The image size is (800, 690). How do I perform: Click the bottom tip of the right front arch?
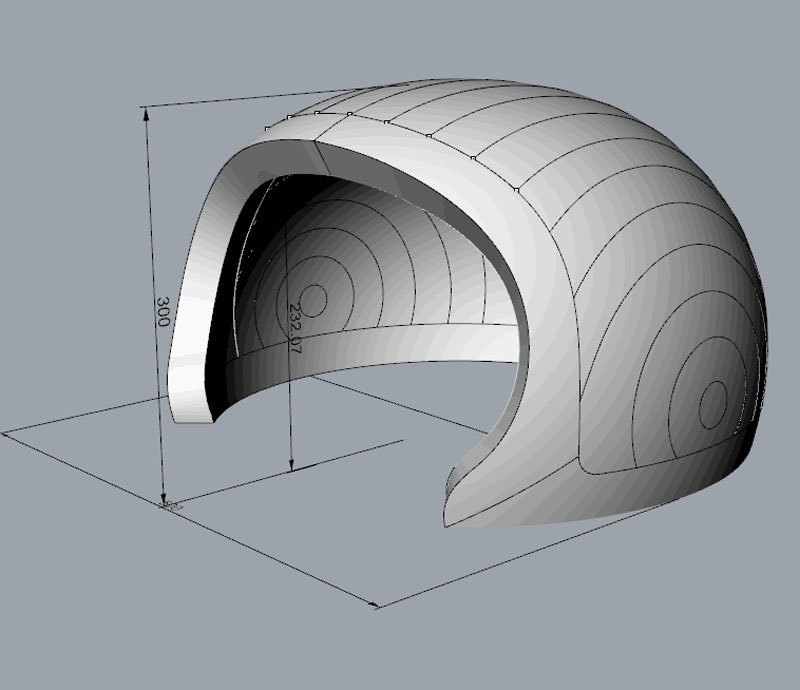coord(447,520)
